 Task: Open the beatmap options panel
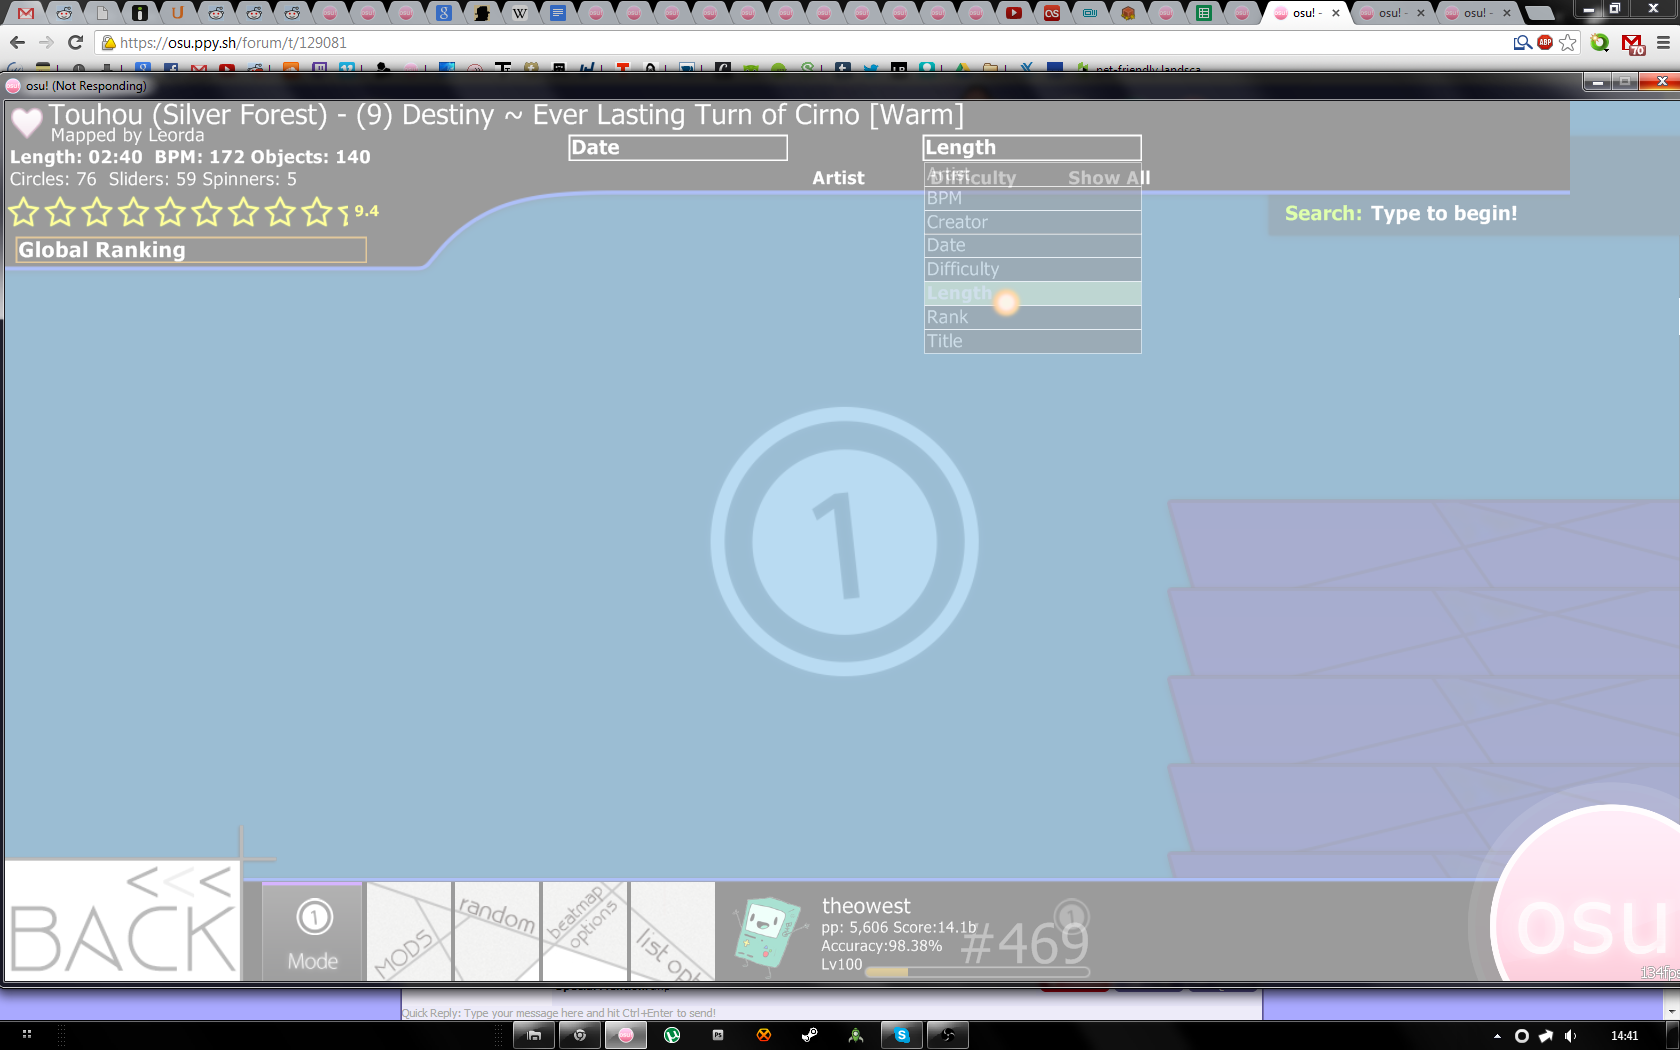point(585,932)
